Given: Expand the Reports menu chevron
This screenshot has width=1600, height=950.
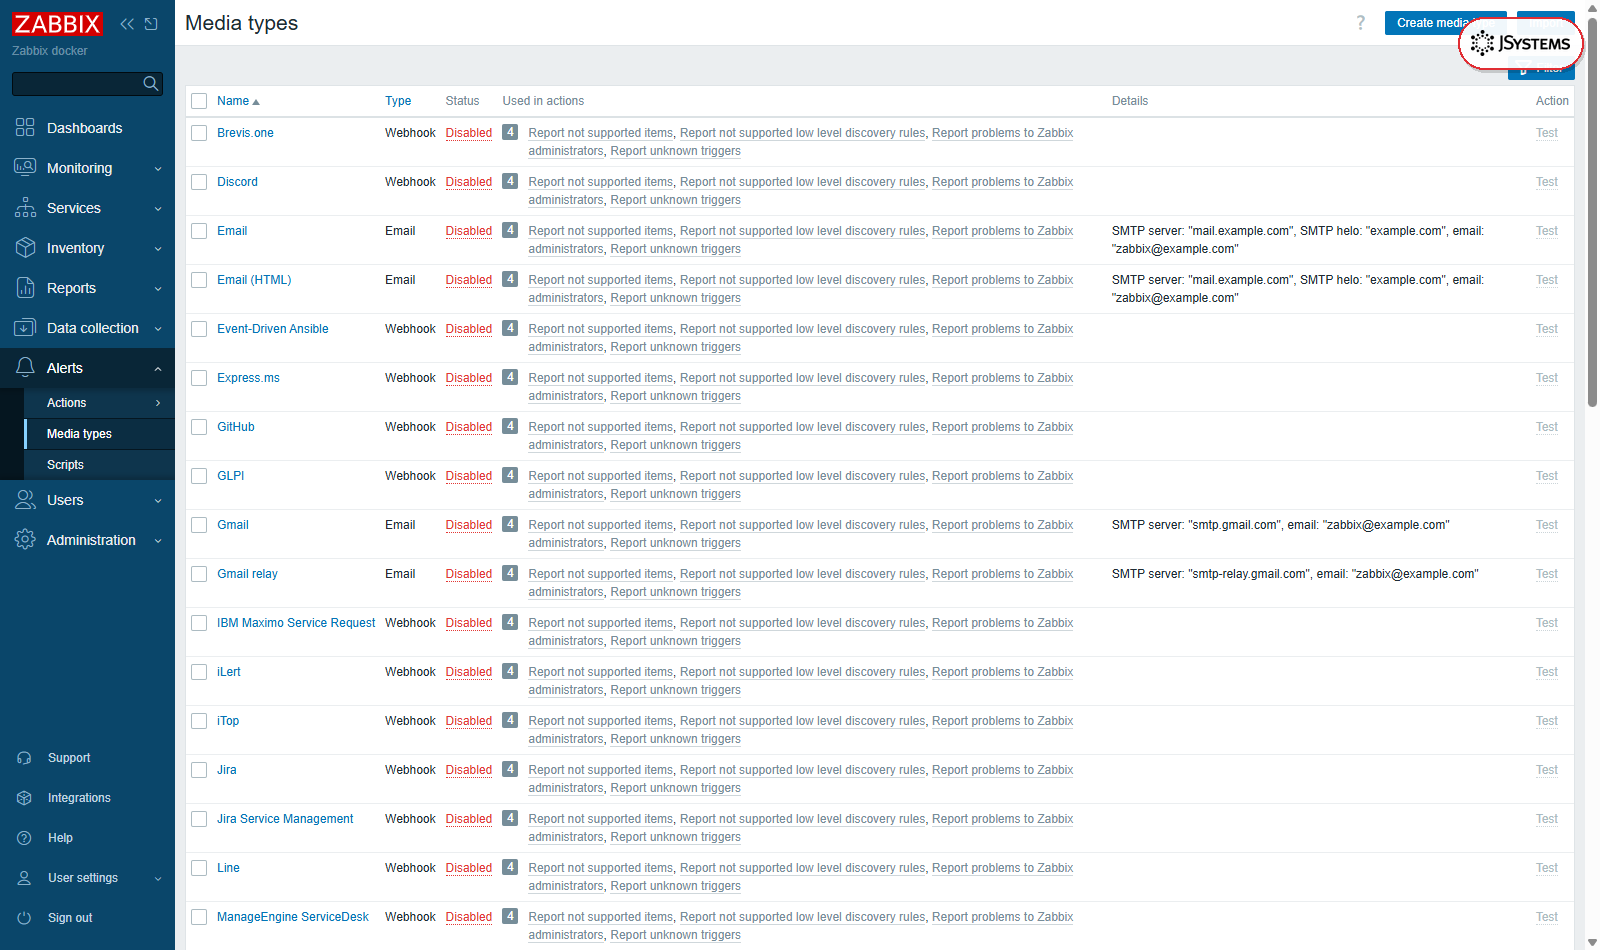Looking at the screenshot, I should click(158, 289).
